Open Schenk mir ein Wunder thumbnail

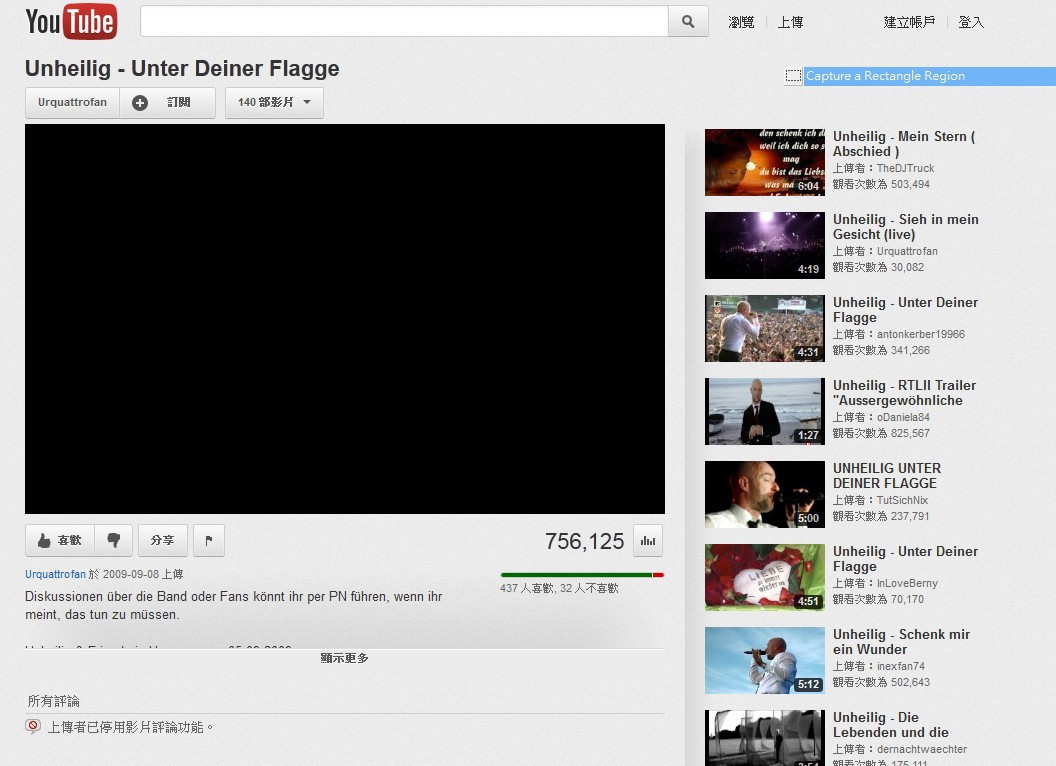click(764, 660)
